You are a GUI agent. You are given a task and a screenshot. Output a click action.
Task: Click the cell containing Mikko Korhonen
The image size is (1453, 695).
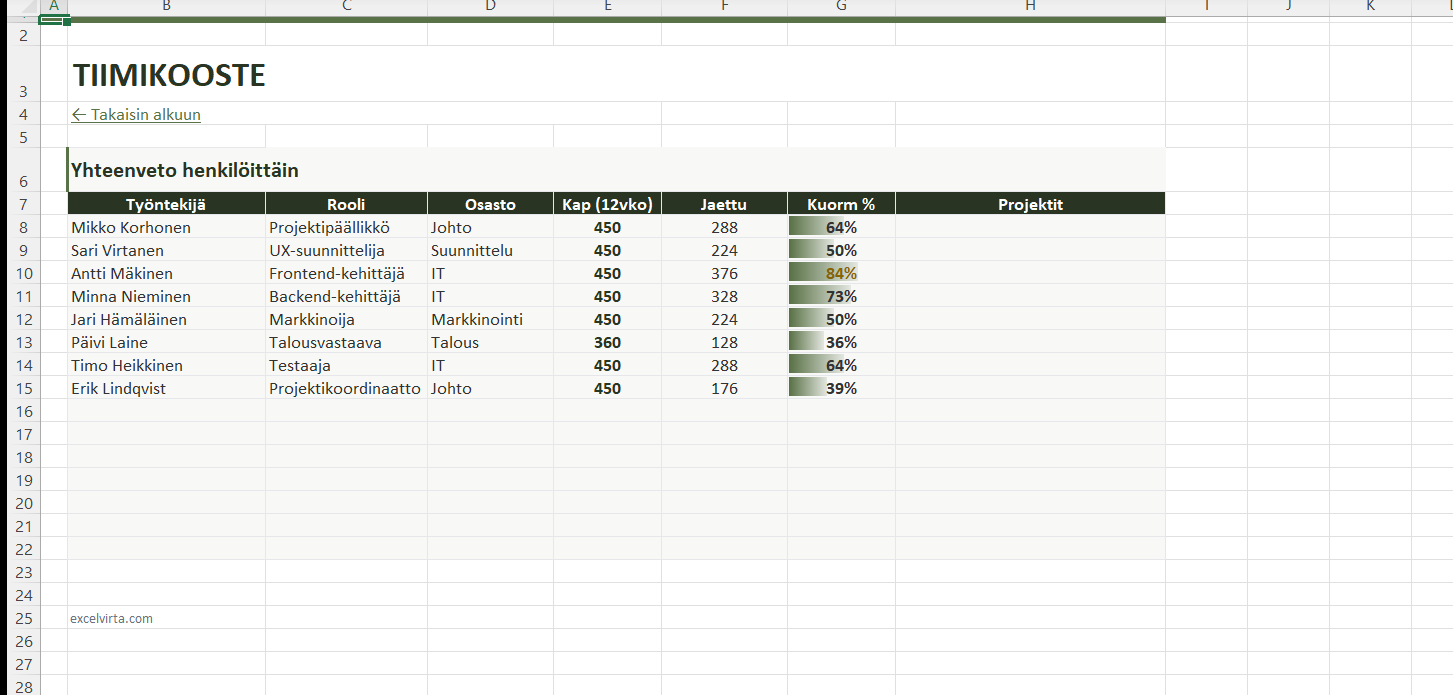point(131,228)
